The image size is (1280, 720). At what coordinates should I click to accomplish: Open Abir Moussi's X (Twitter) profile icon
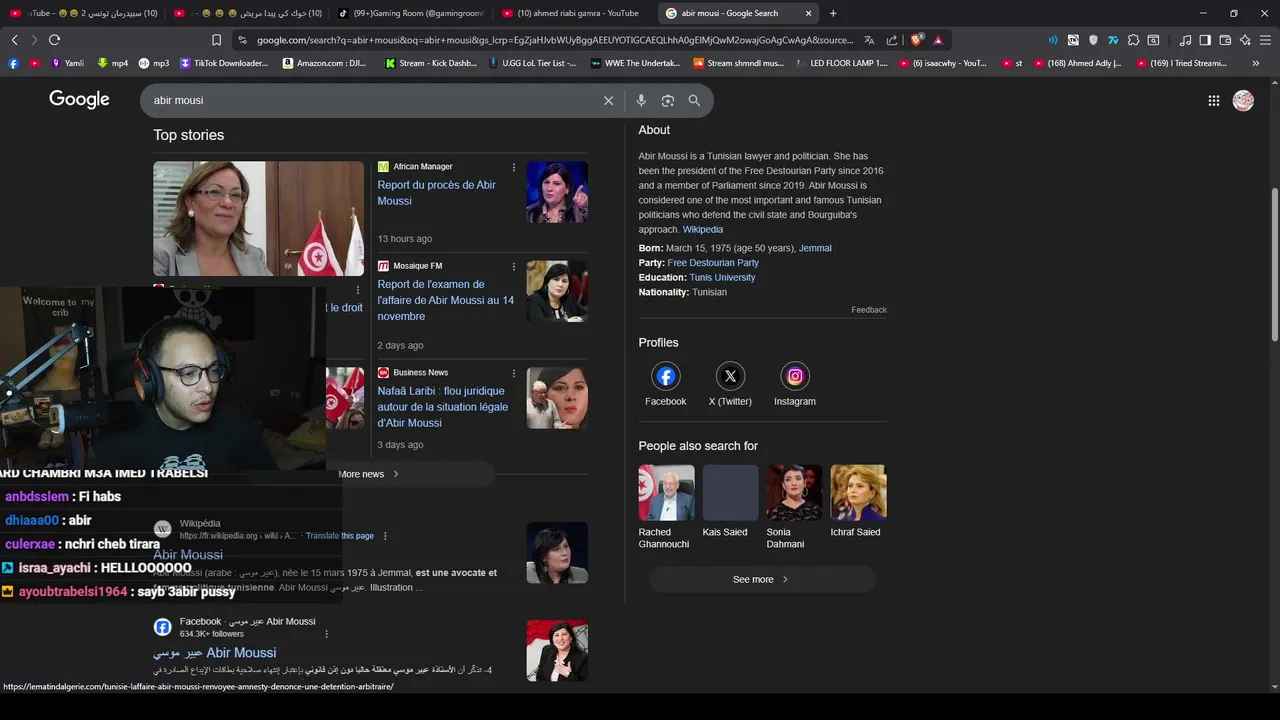tap(730, 376)
